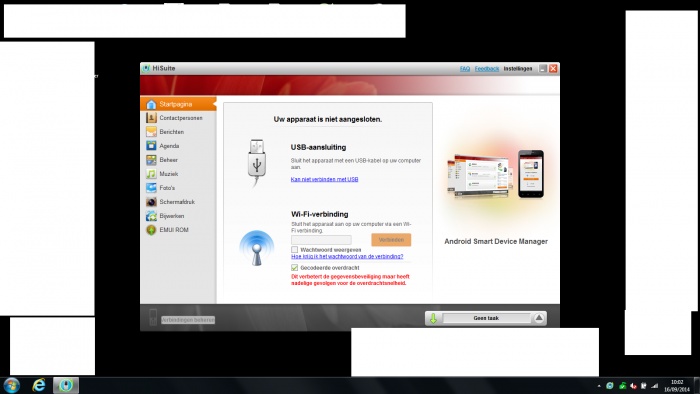The width and height of the screenshot is (700, 394).
Task: Open 'Hoe krijg ik het wachtwoord' link
Action: click(x=347, y=257)
